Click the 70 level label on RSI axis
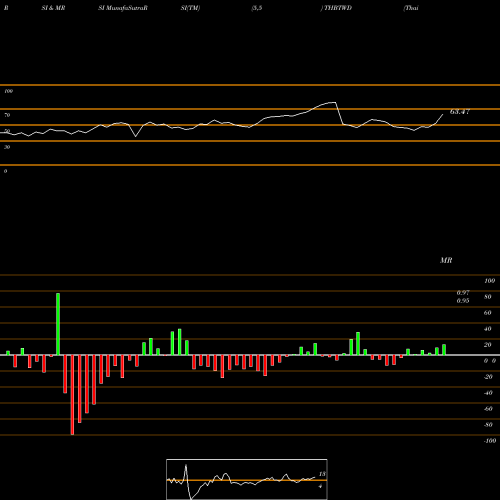The height and width of the screenshot is (500, 500). (7, 115)
